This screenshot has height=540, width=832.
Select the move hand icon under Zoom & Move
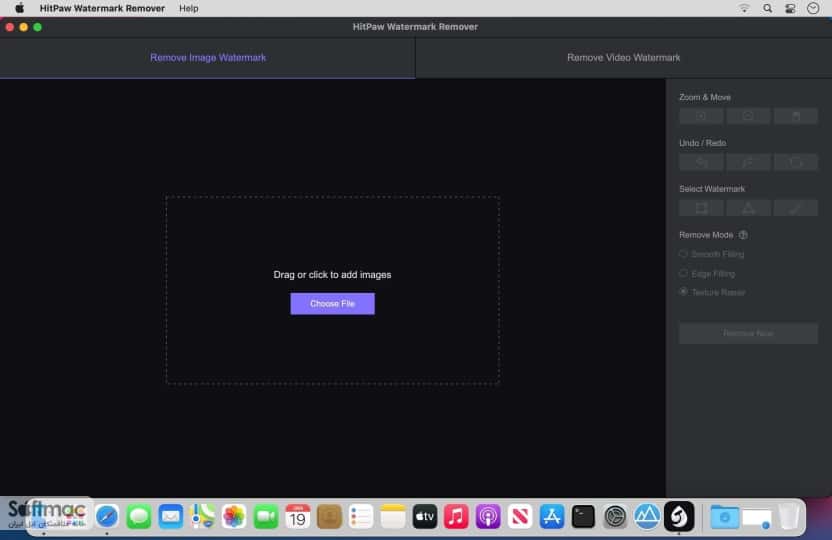(795, 116)
